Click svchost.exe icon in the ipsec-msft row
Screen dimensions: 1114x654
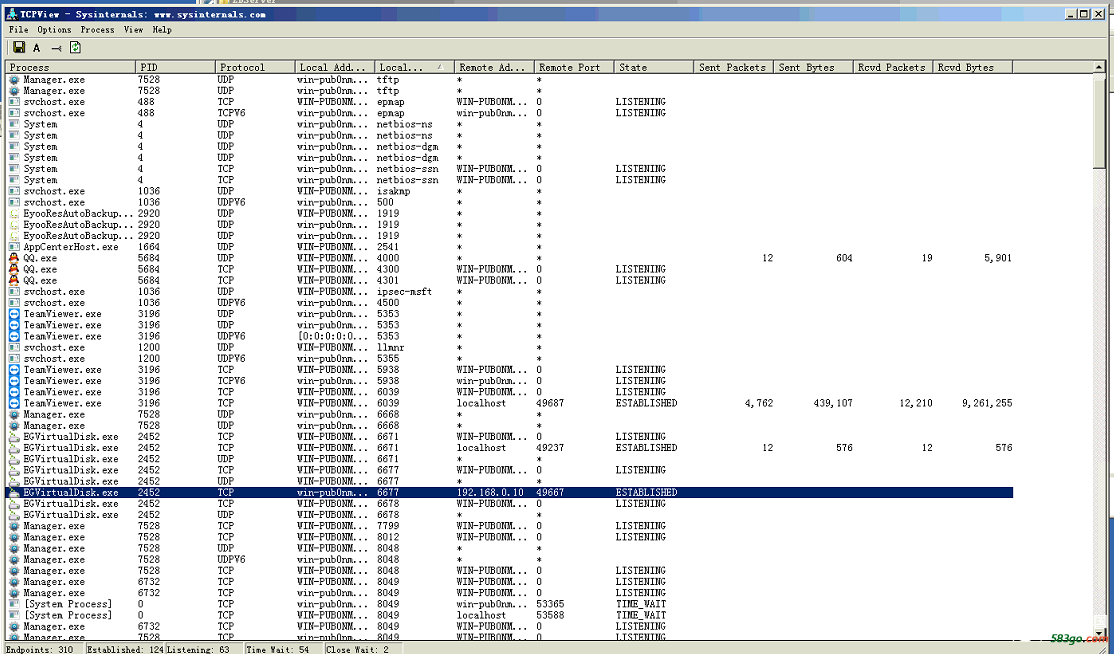(14, 292)
